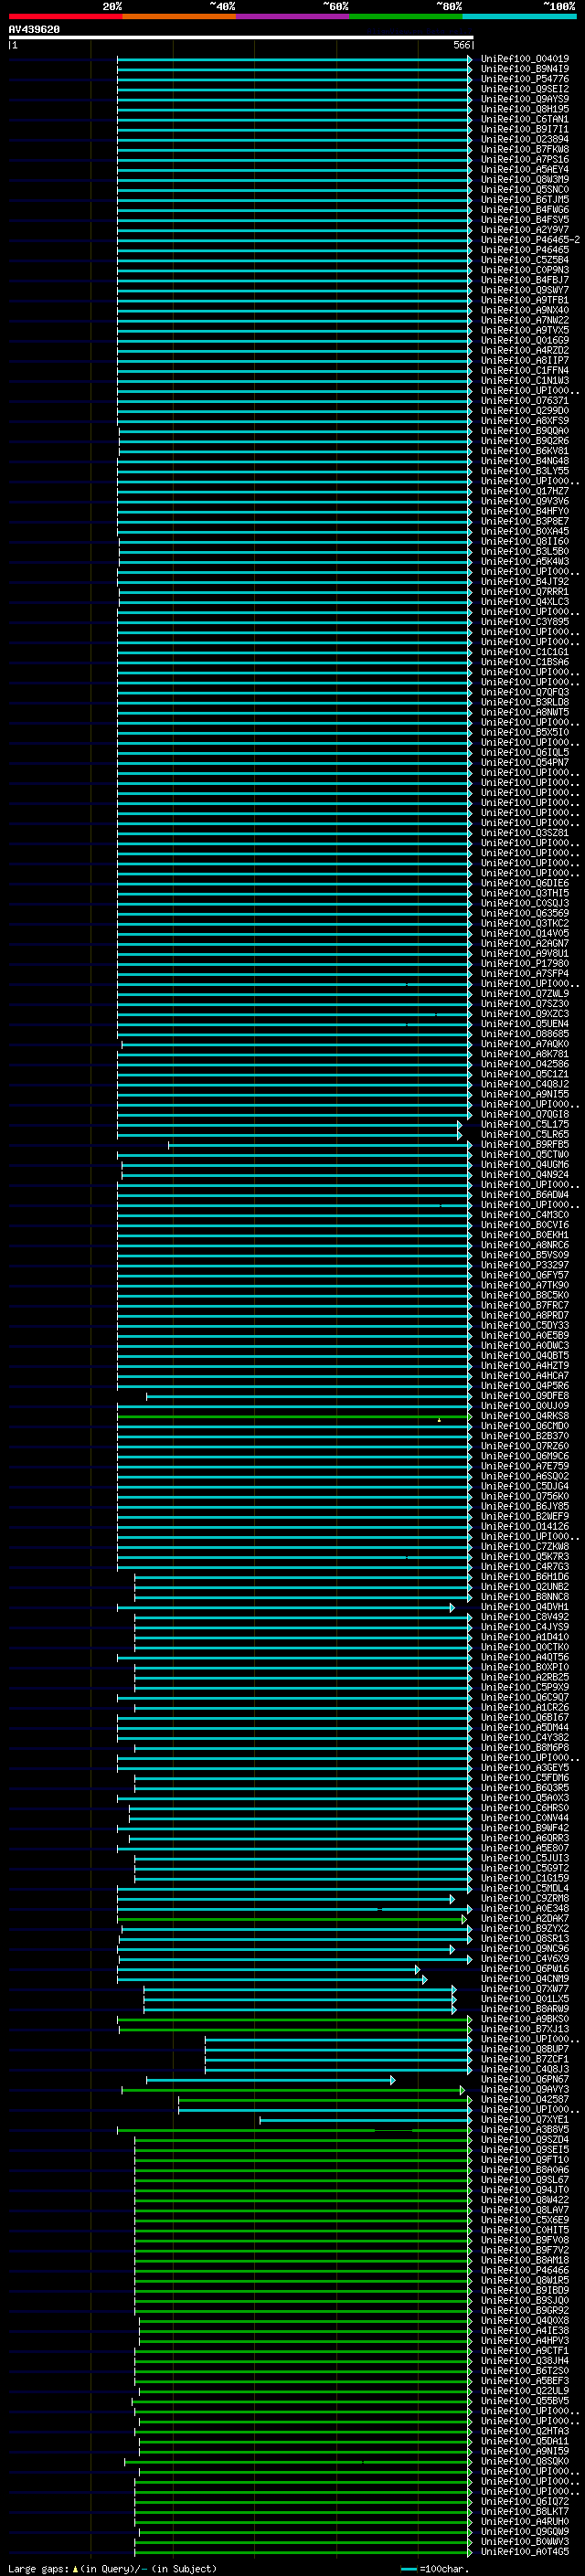Viewport: 585px width, 2576px height.
Task: Click alignment bar beside UniRef100_O04019
Action: pos(295,60)
